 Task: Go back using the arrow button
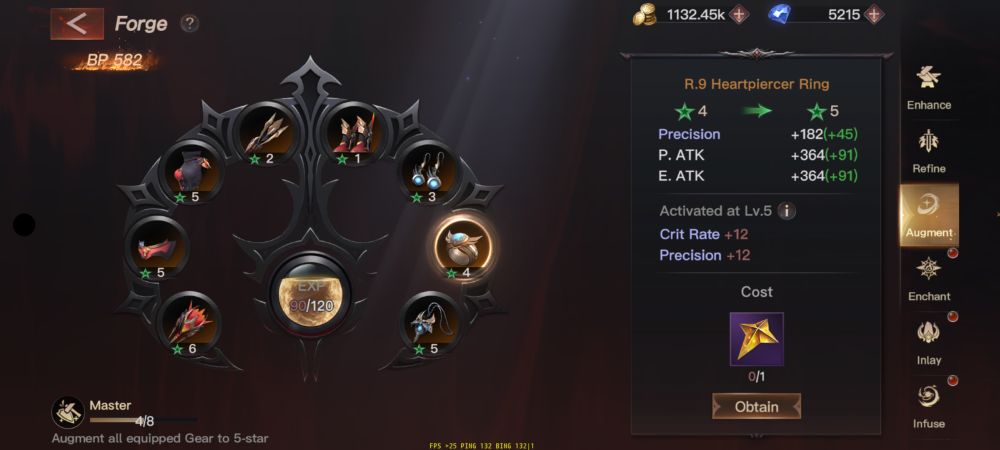[x=77, y=24]
